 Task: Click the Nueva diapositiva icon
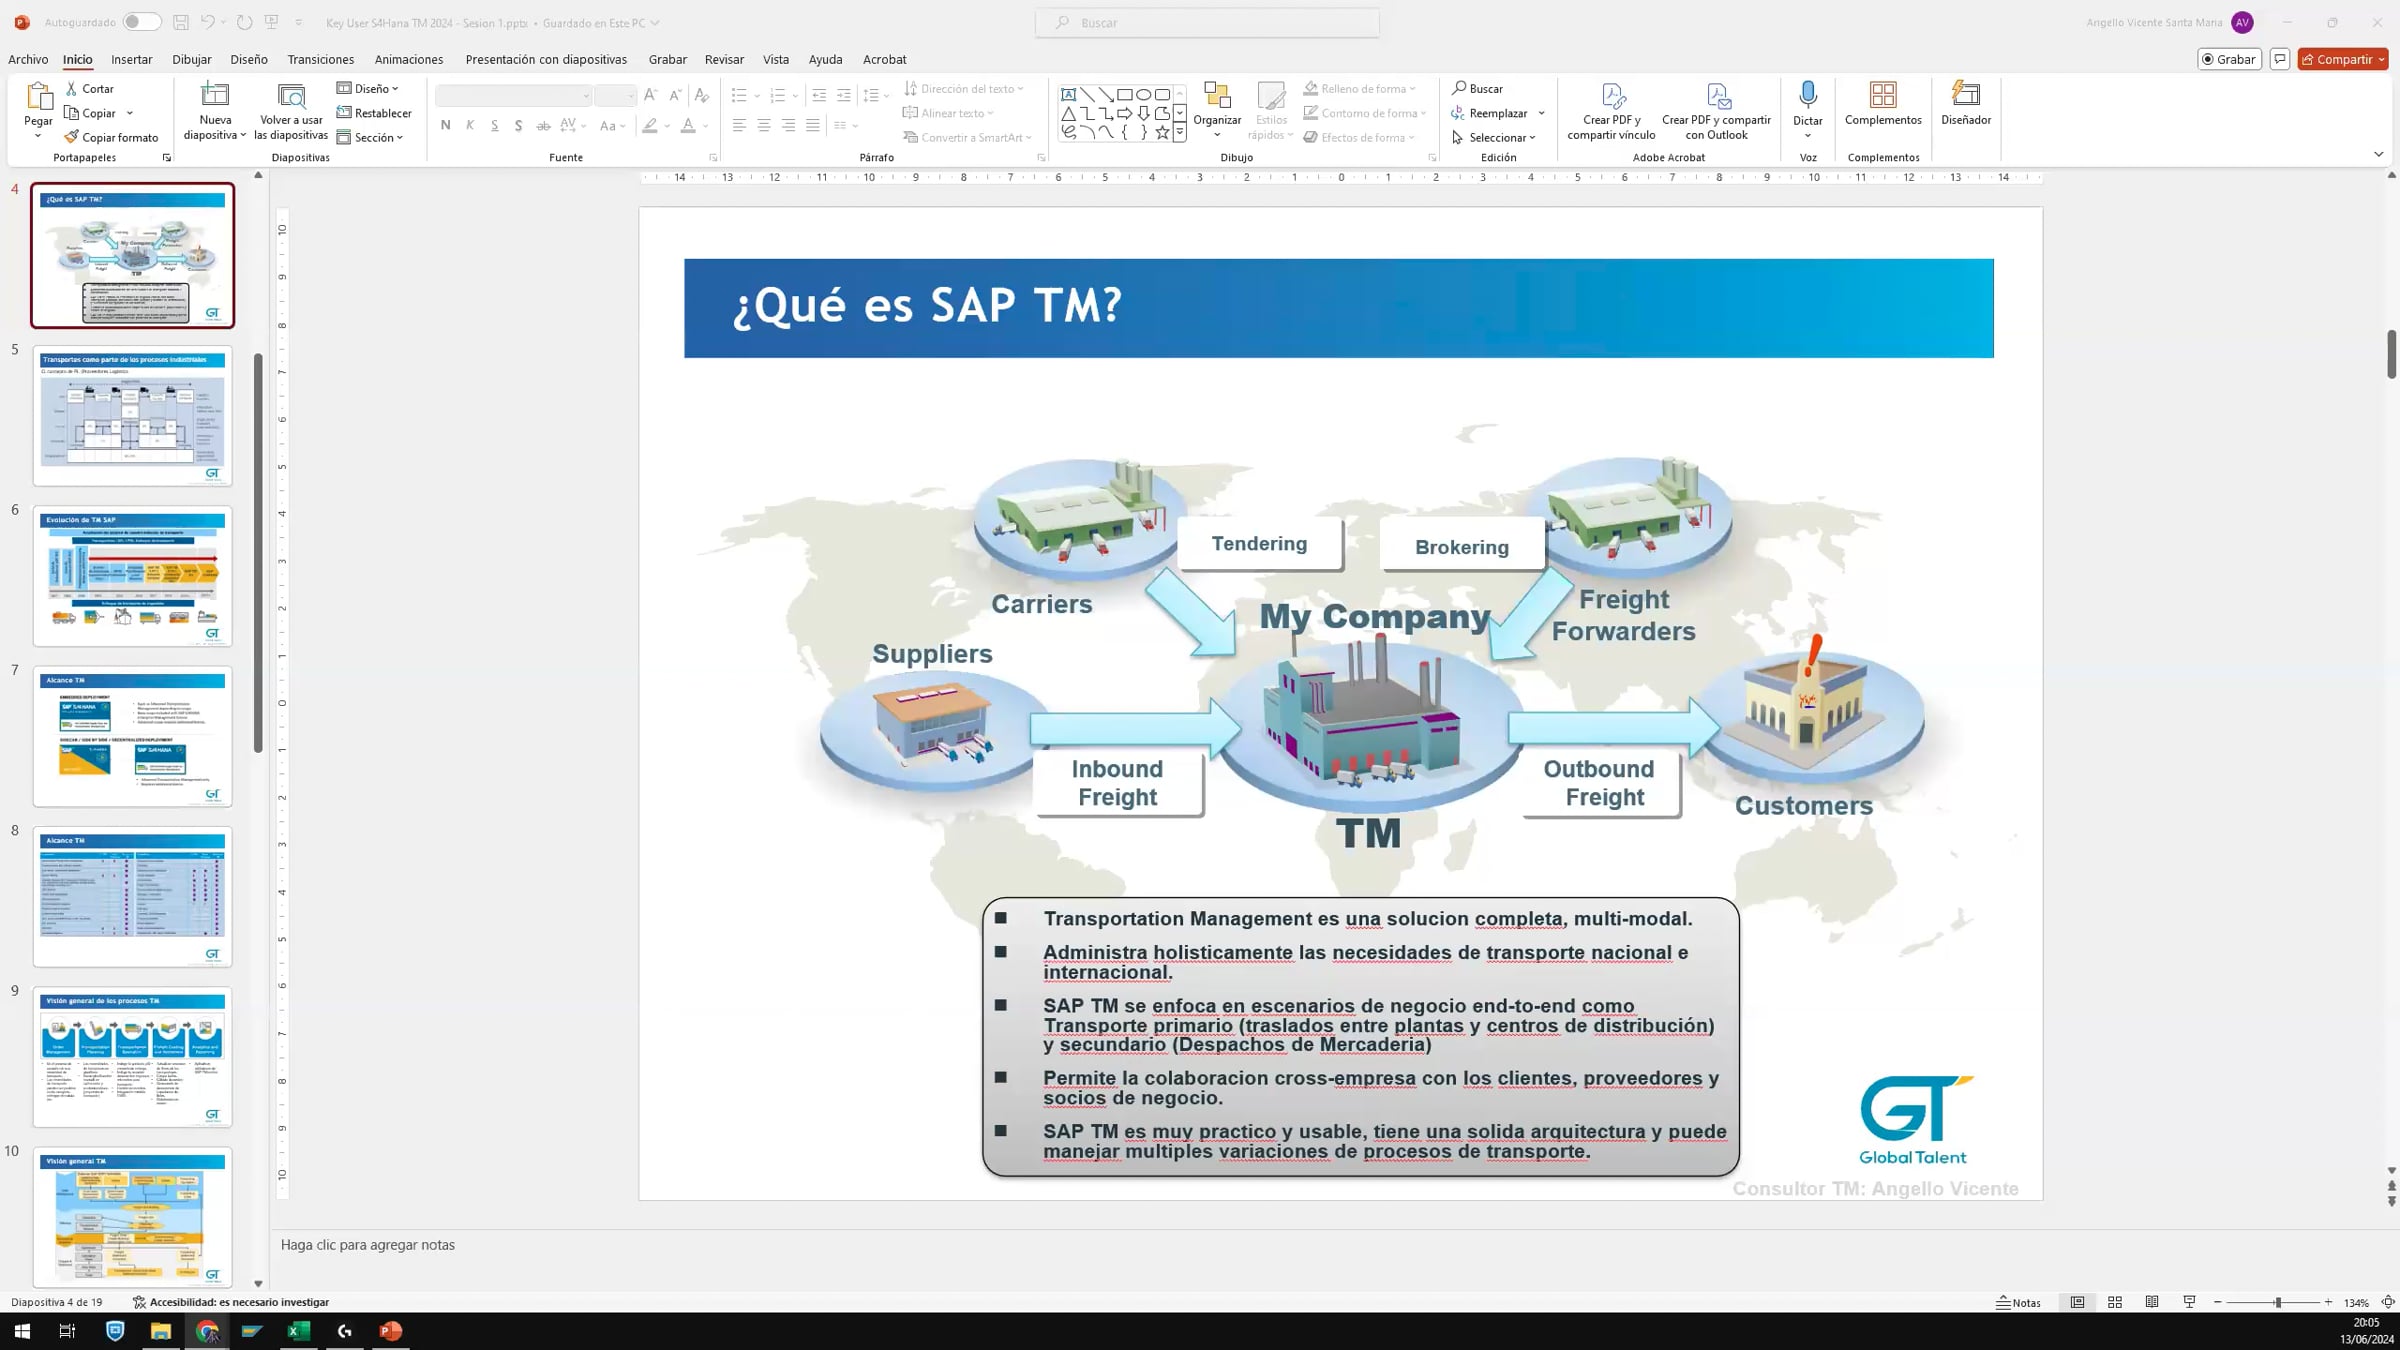[215, 95]
